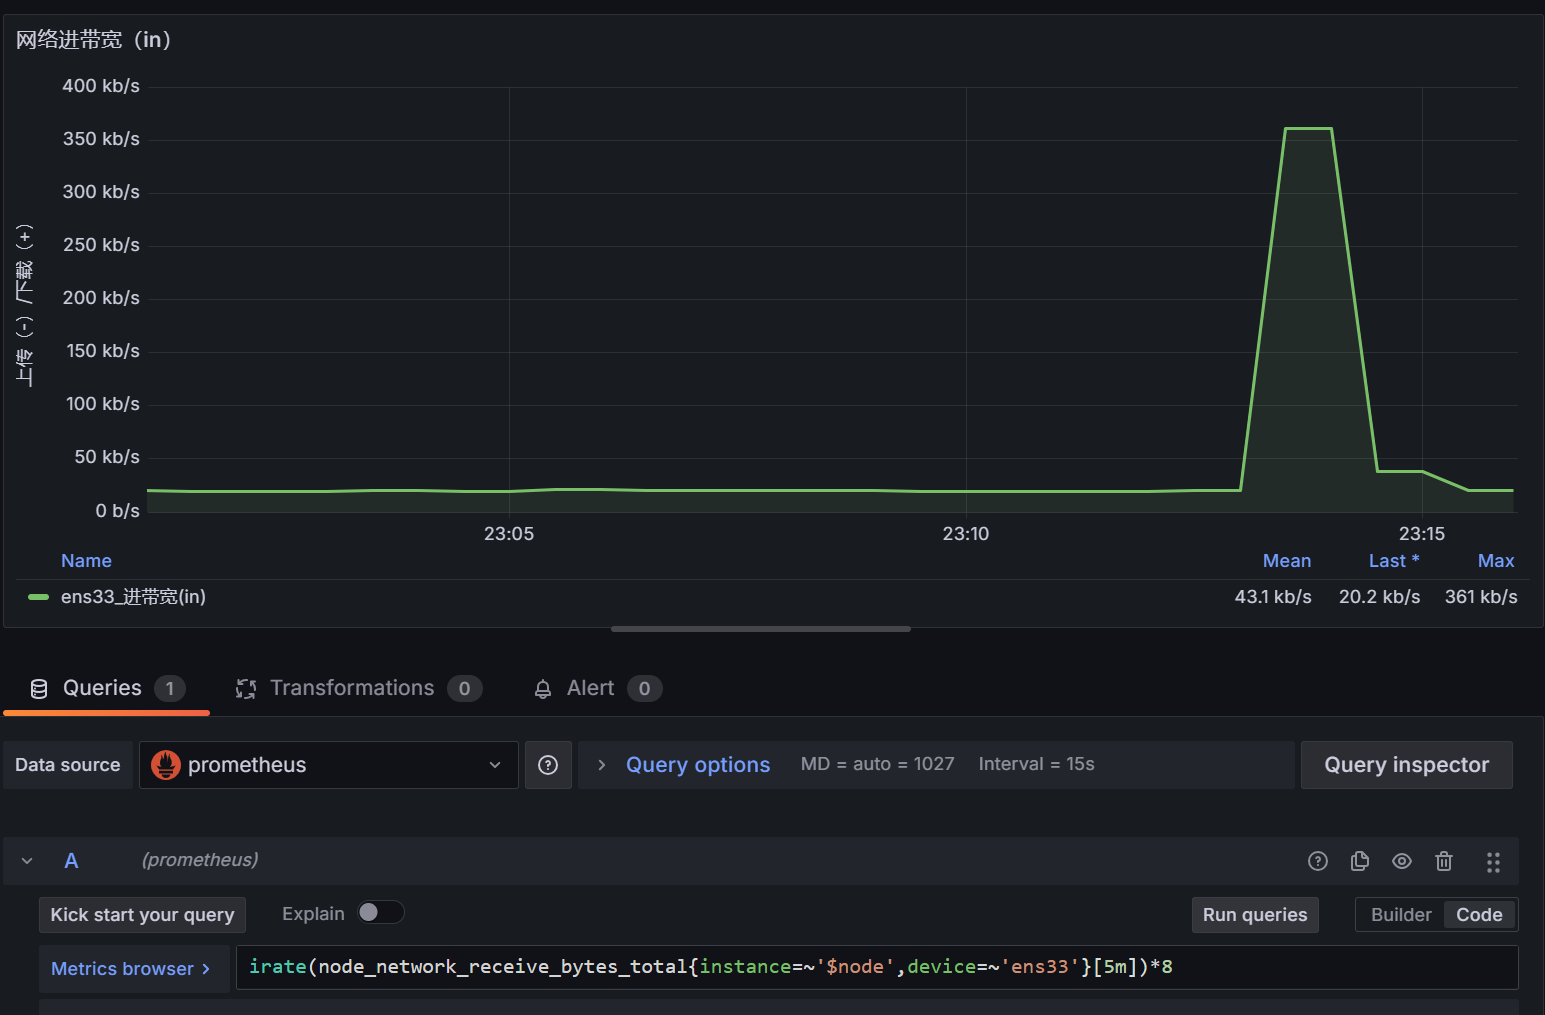
Task: Click the Transformations icon
Action: coord(246,689)
